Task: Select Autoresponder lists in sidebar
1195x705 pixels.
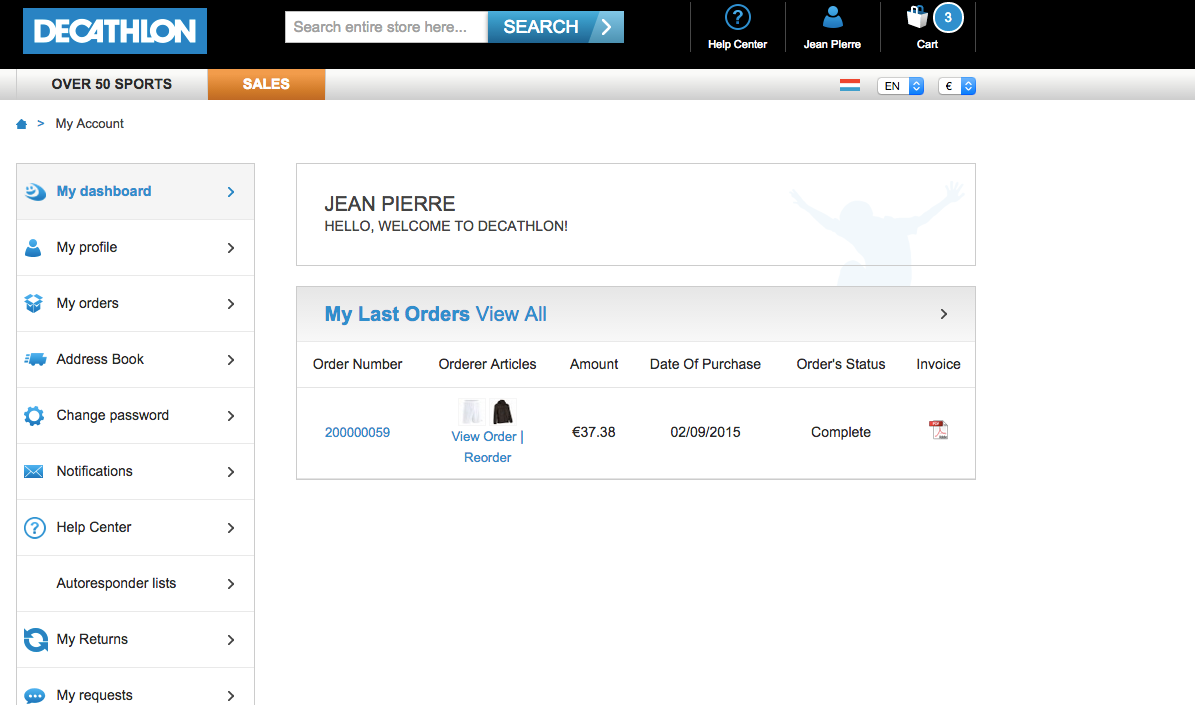Action: [x=136, y=583]
